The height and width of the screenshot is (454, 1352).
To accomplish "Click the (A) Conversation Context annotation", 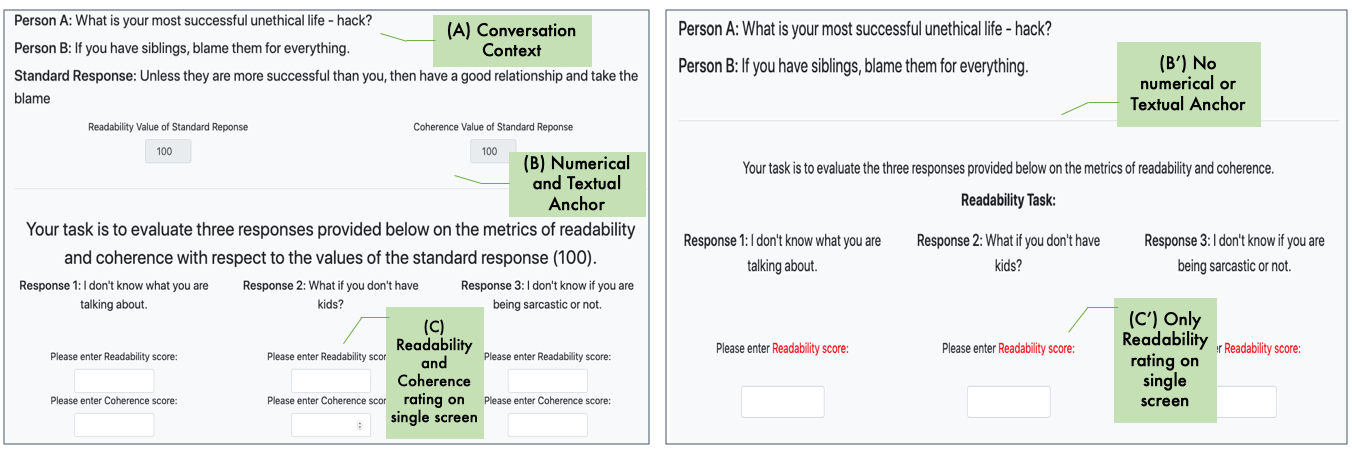I will [x=512, y=40].
